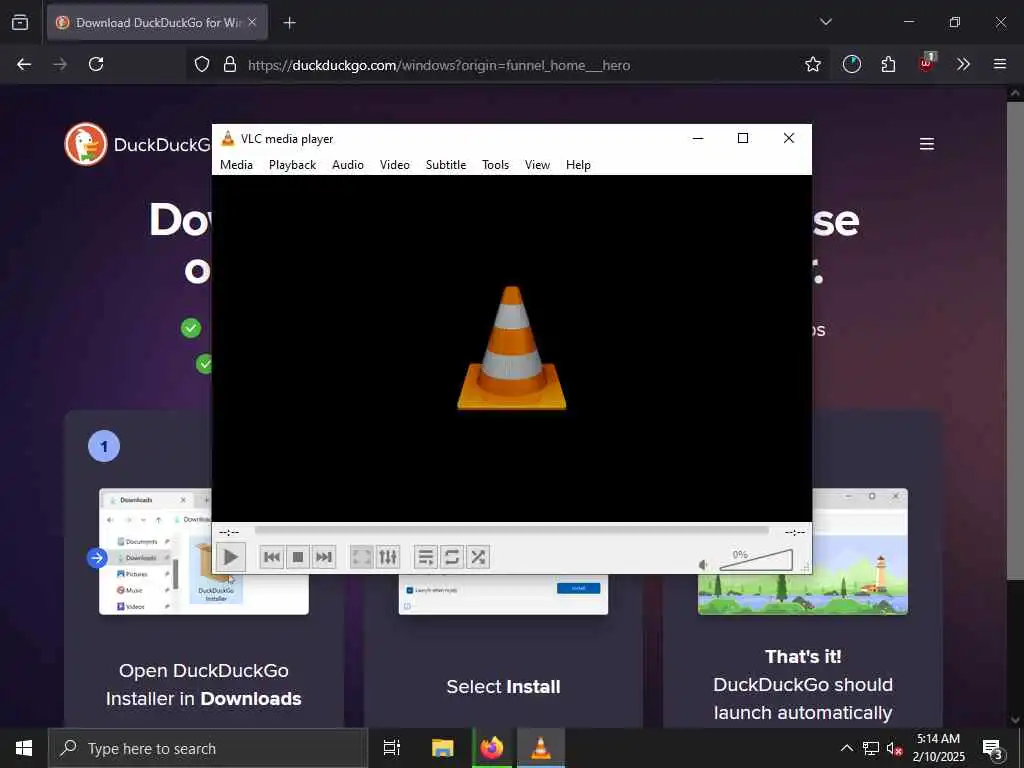The width and height of the screenshot is (1024, 768).
Task: Open the VLC Subtitle menu
Action: coord(446,165)
